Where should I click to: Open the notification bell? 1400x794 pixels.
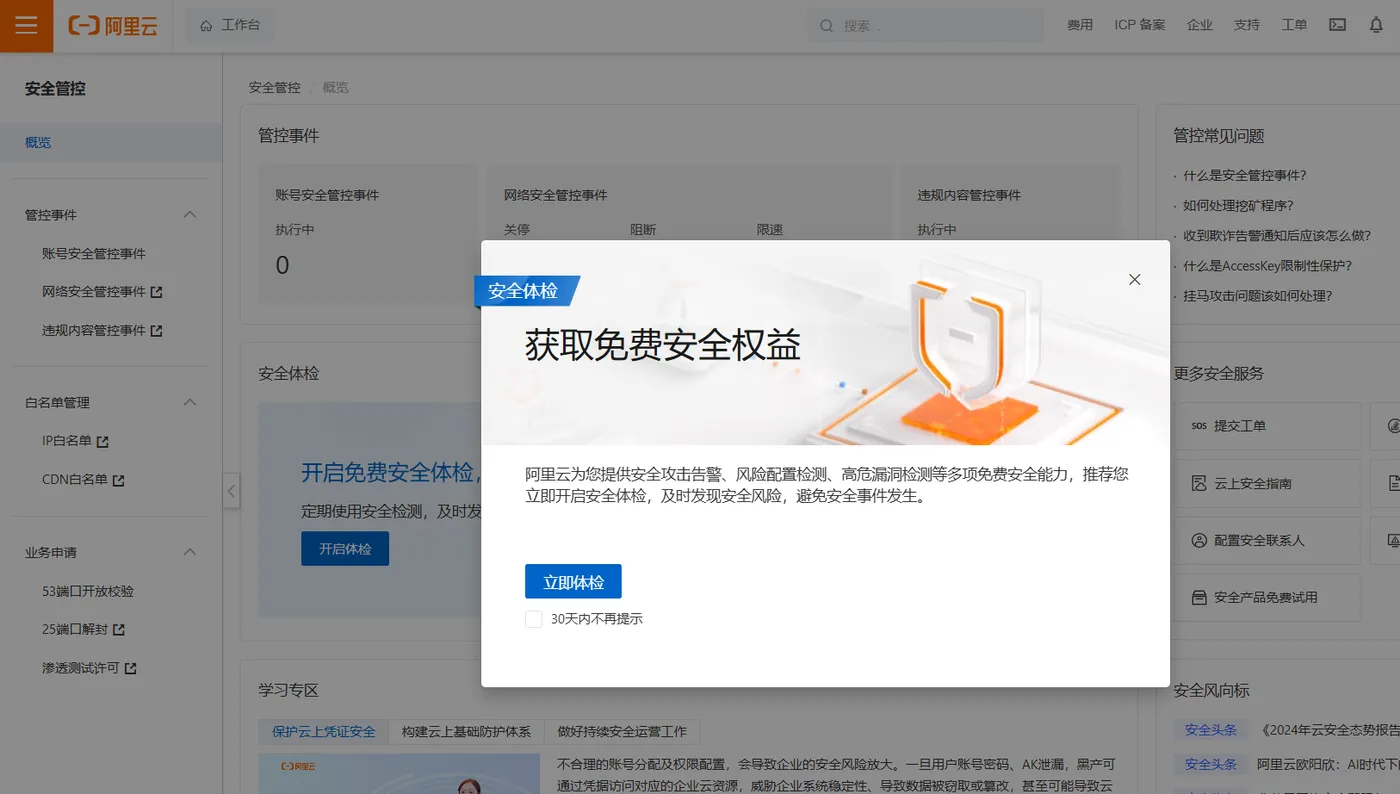tap(1376, 25)
